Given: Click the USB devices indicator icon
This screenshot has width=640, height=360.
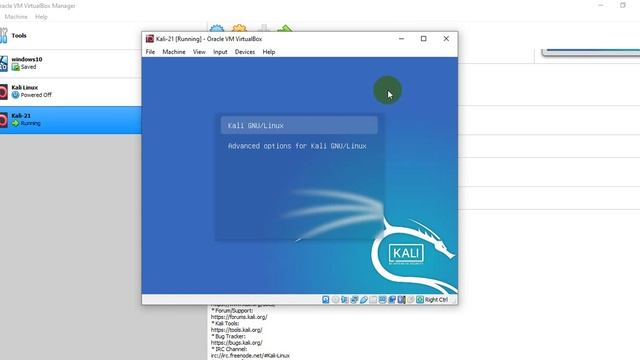Looking at the screenshot, I should 364,300.
